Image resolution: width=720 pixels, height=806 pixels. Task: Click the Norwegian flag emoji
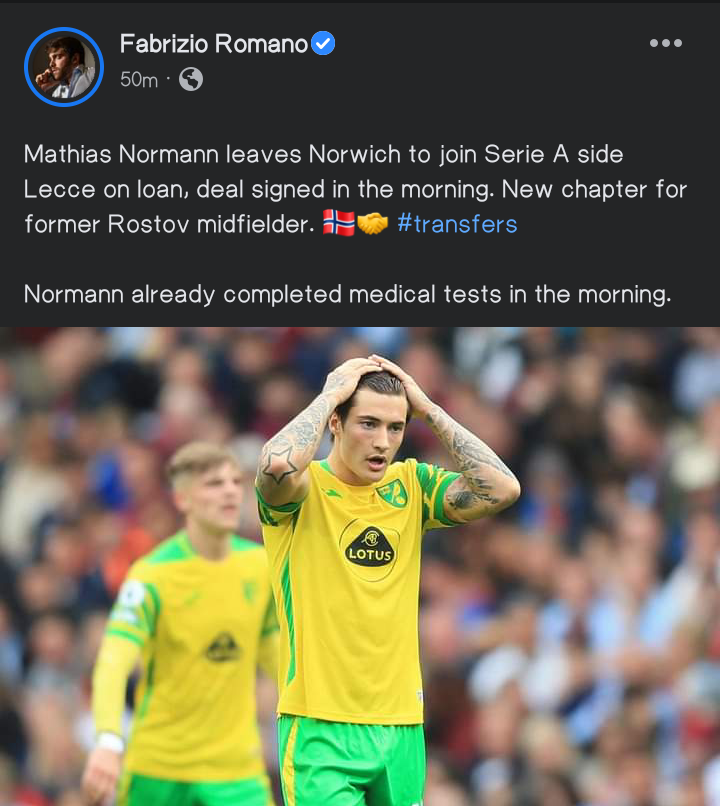(x=339, y=223)
